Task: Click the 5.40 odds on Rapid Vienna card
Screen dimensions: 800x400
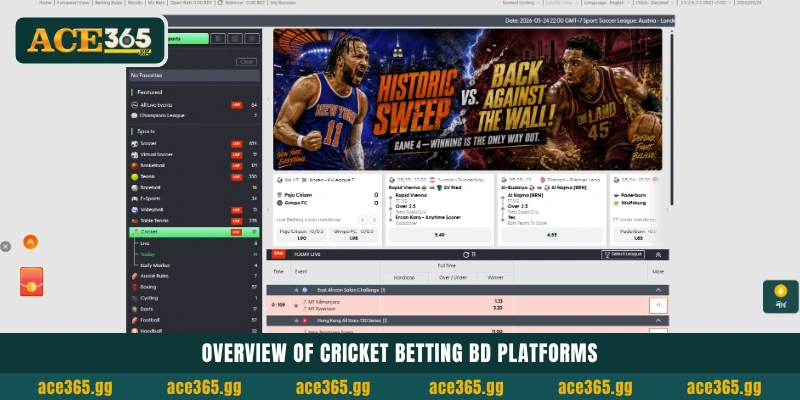Action: pos(440,235)
